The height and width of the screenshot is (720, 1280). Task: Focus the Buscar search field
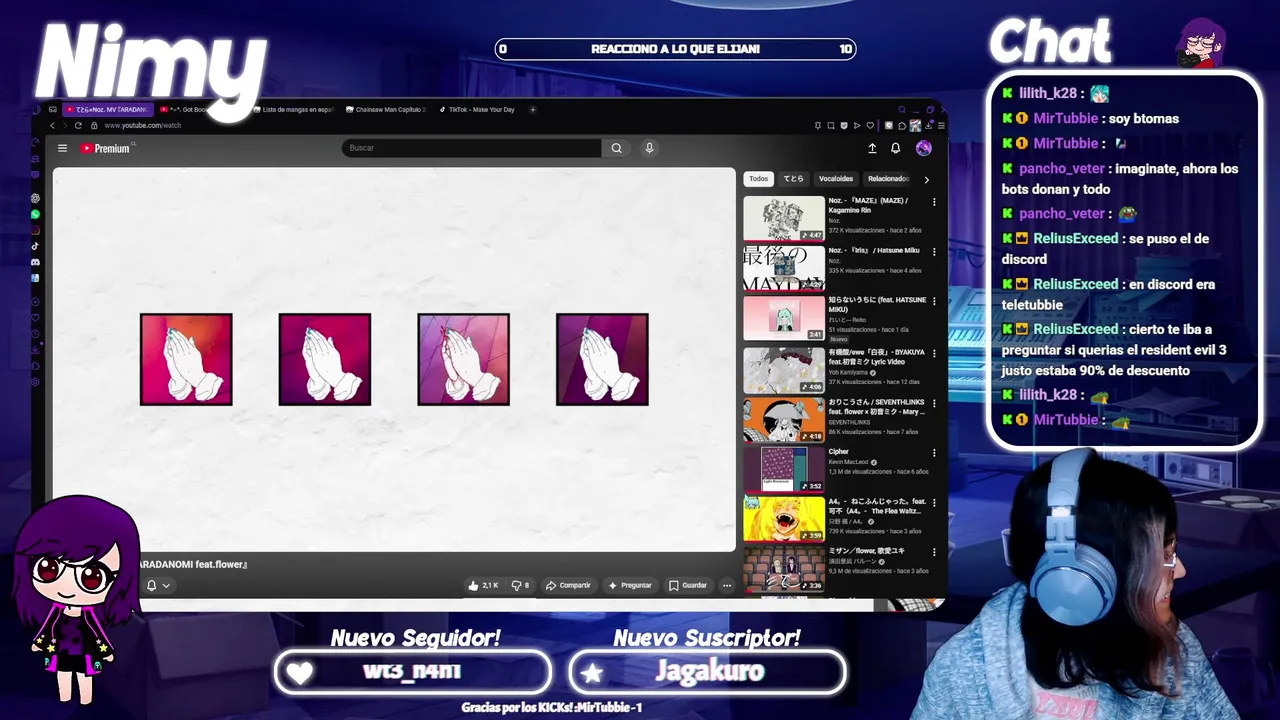(471, 148)
